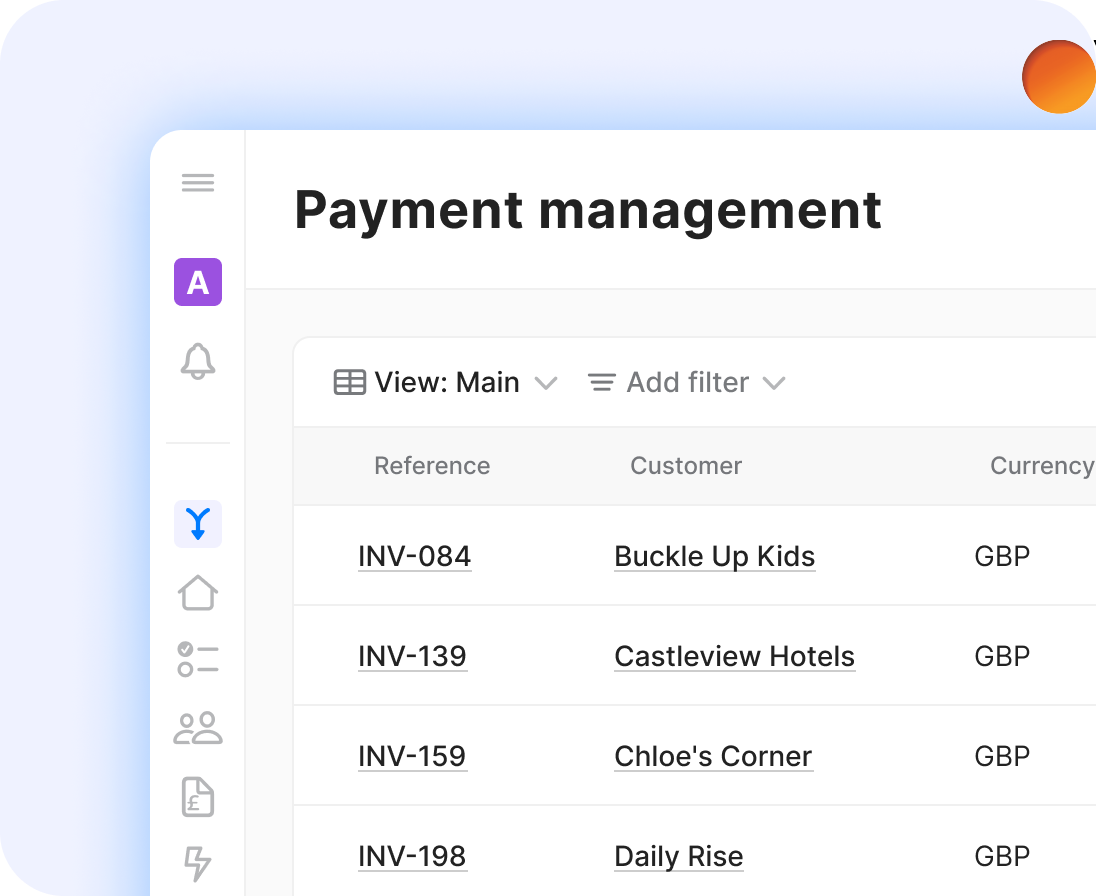Open invoice INV-198 link
Image resolution: width=1096 pixels, height=896 pixels.
click(412, 856)
